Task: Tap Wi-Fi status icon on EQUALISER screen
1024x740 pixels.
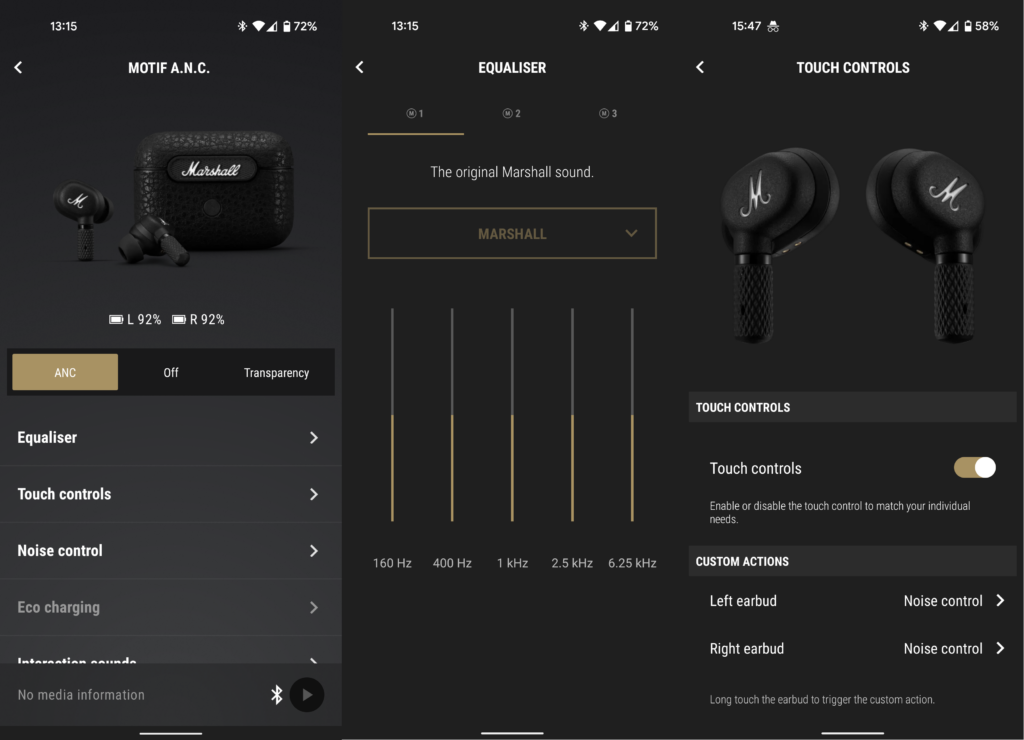Action: click(600, 26)
